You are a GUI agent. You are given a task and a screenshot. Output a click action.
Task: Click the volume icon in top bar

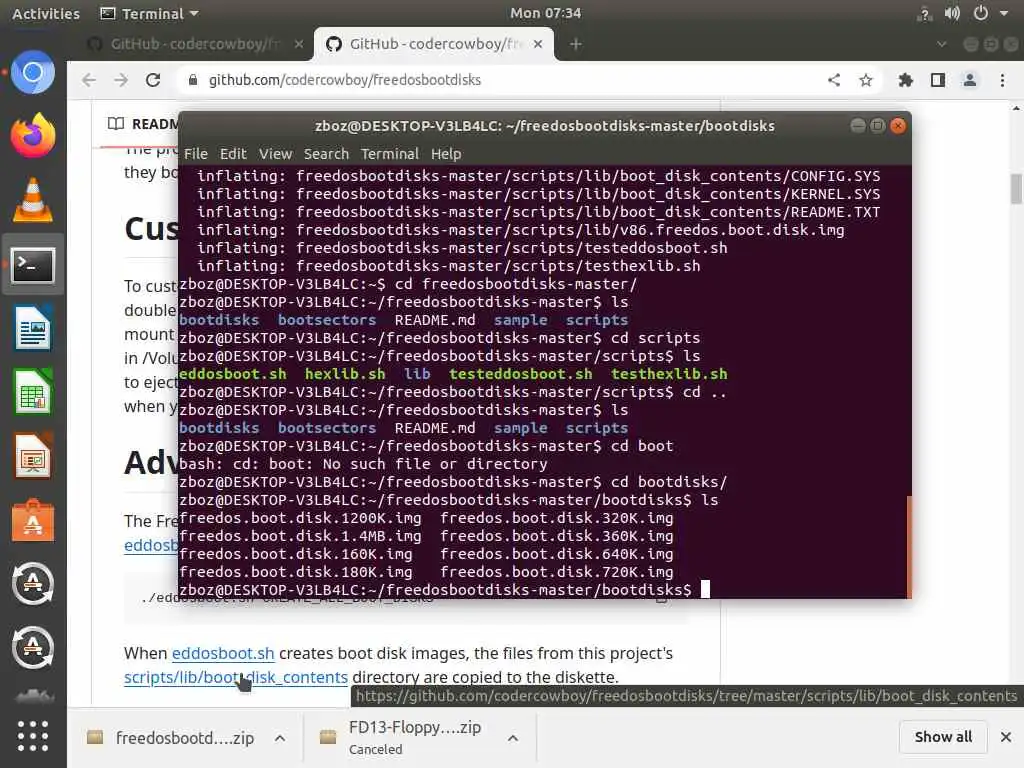[x=952, y=13]
